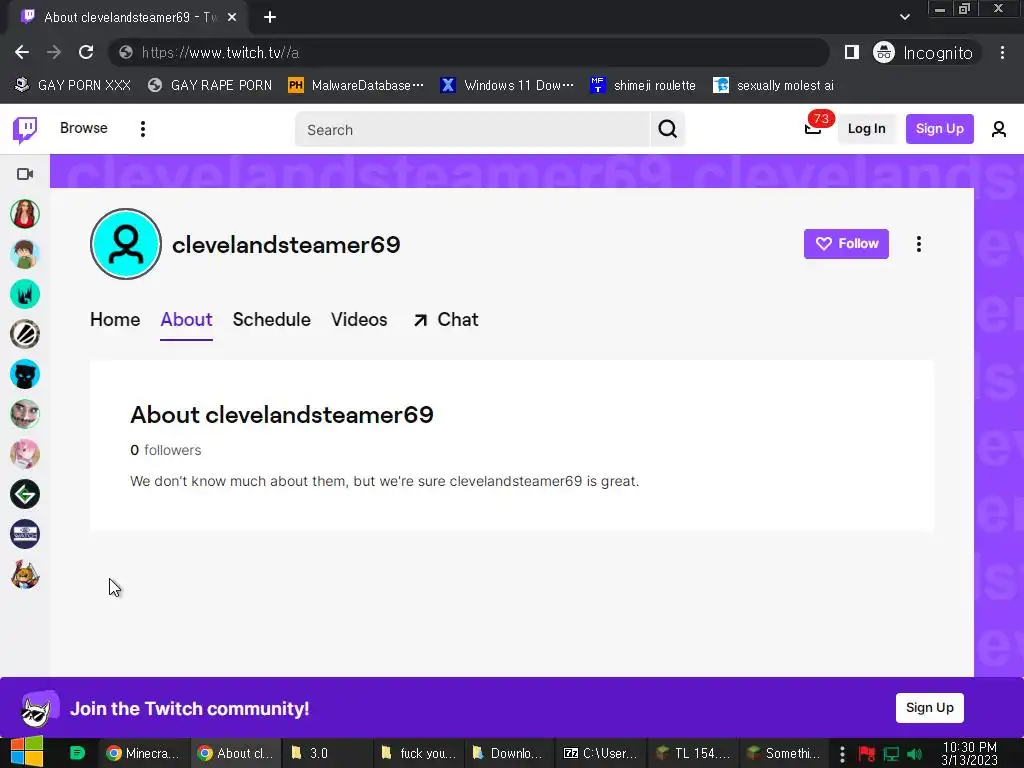Open Chrome's three-dot menu
This screenshot has height=768, width=1024.
pos(1002,52)
